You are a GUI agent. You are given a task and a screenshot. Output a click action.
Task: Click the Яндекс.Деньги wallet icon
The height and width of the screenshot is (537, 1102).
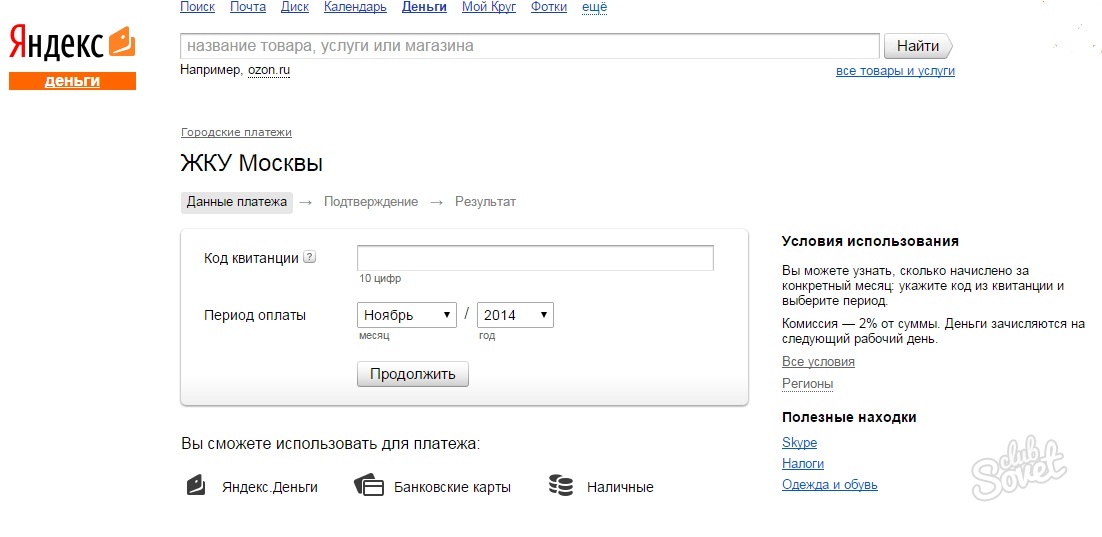pyautogui.click(x=196, y=485)
